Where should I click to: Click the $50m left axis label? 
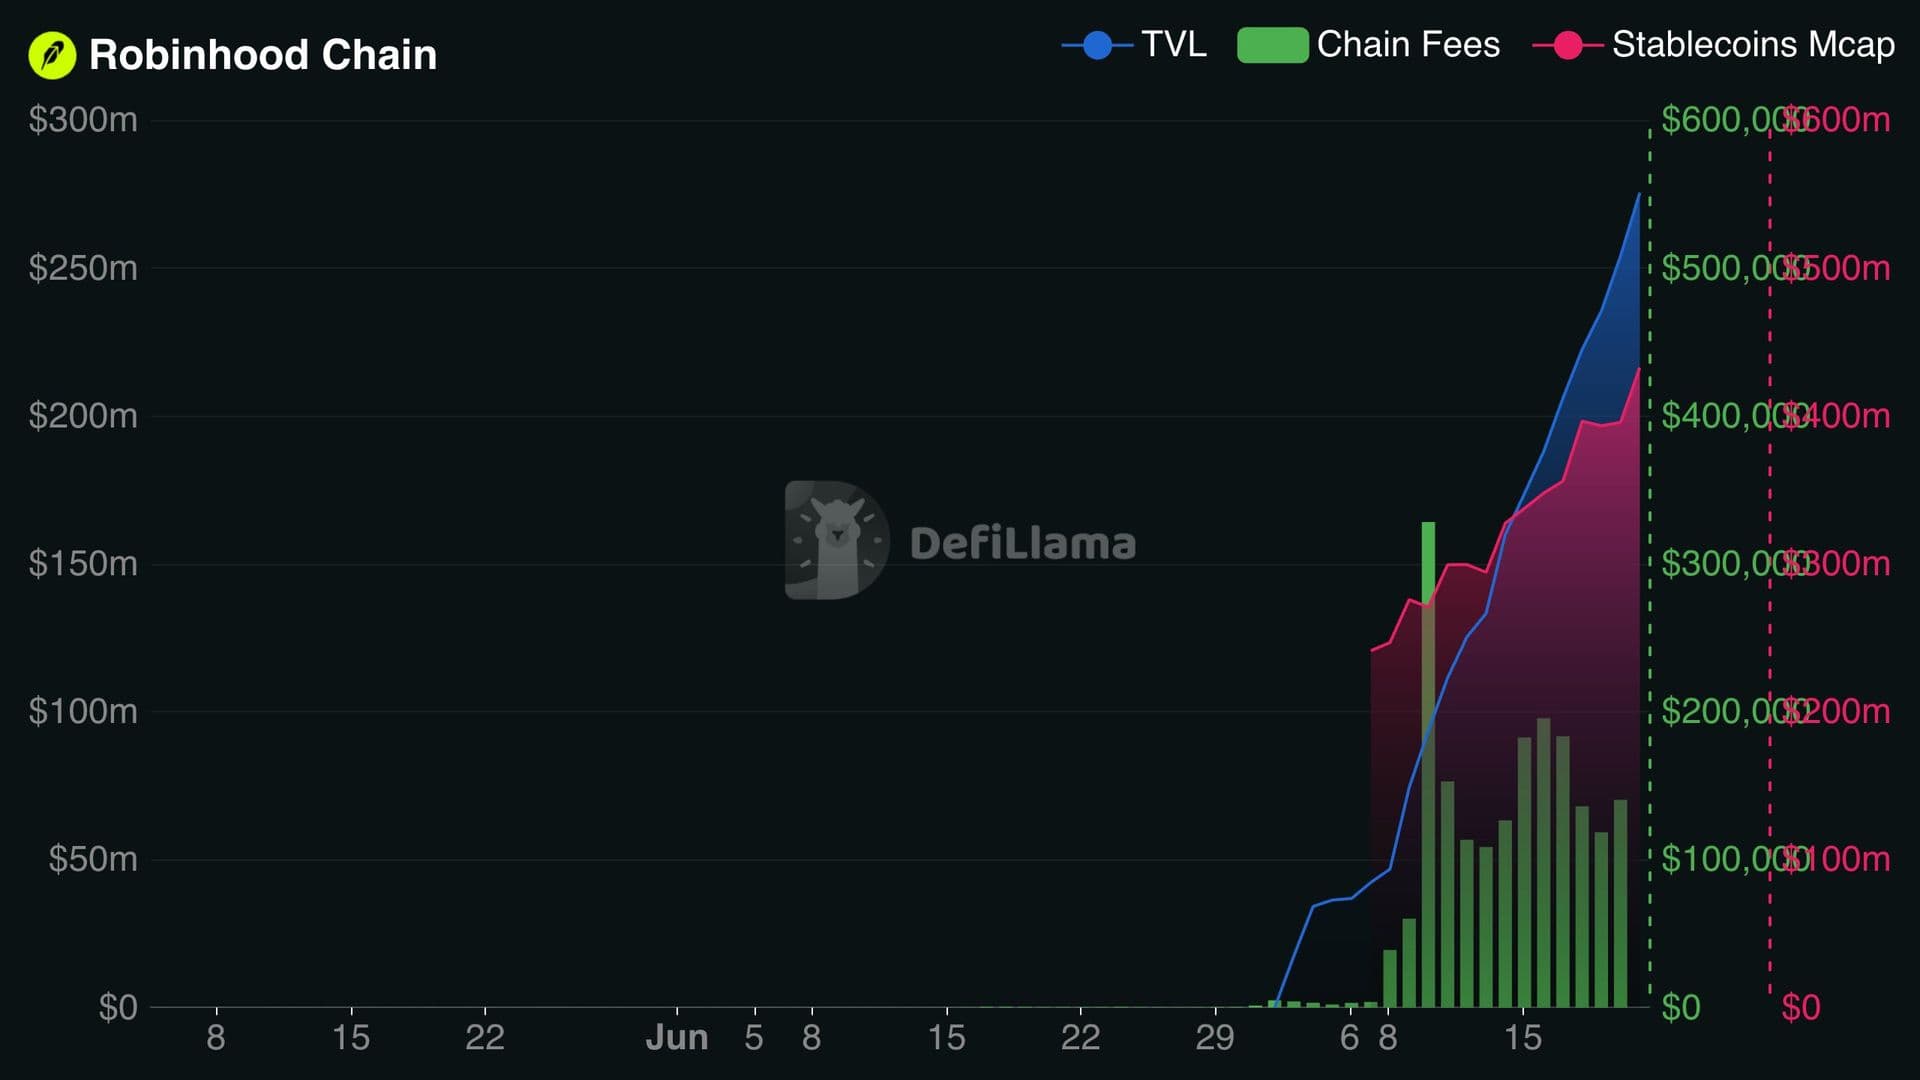coord(93,859)
